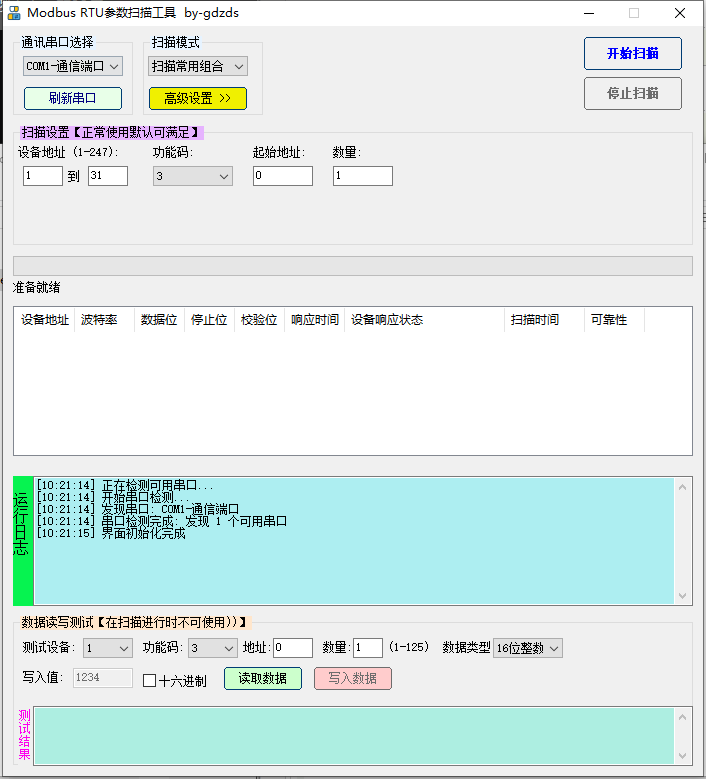706x779 pixels.
Task: Open 功能码 dropdown in read-write test section
Action: tap(213, 648)
